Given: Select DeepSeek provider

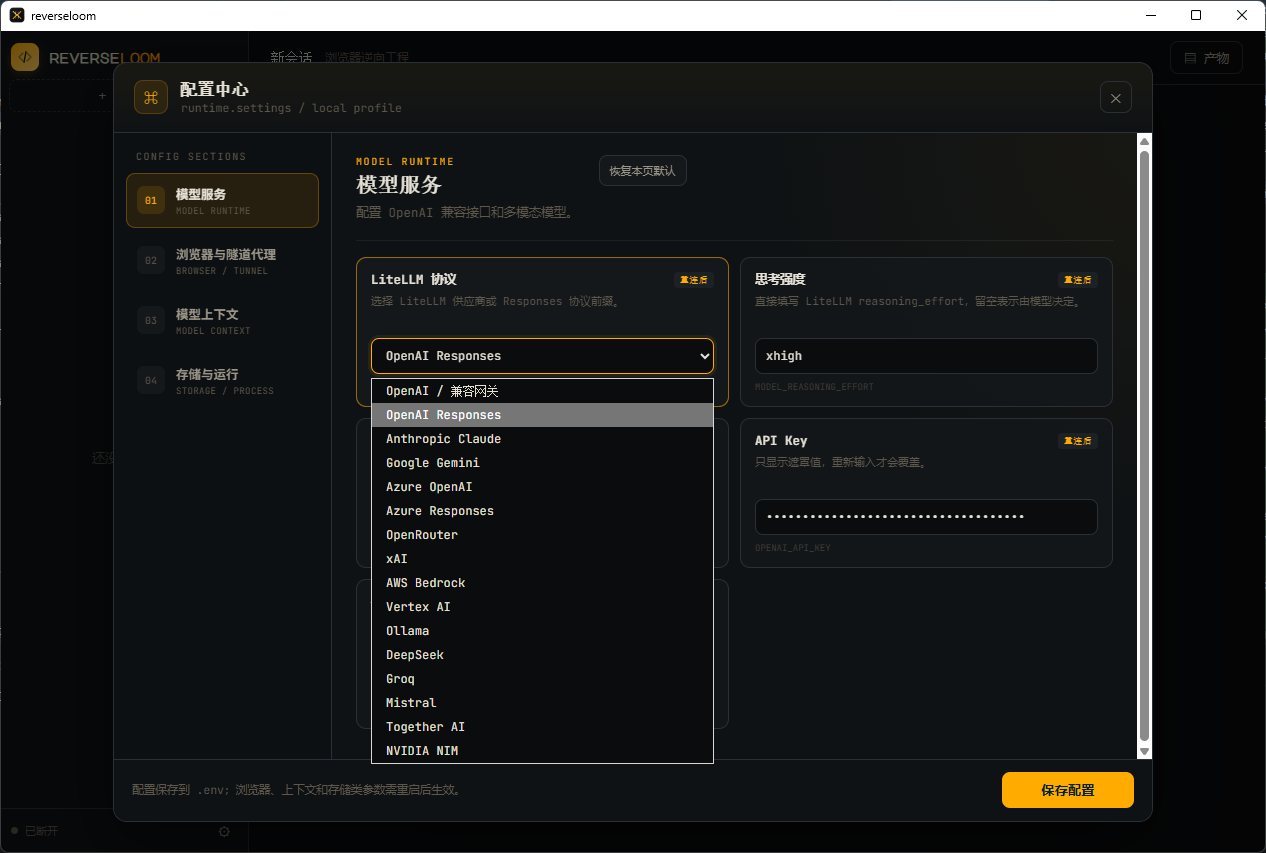Looking at the screenshot, I should (x=542, y=655).
